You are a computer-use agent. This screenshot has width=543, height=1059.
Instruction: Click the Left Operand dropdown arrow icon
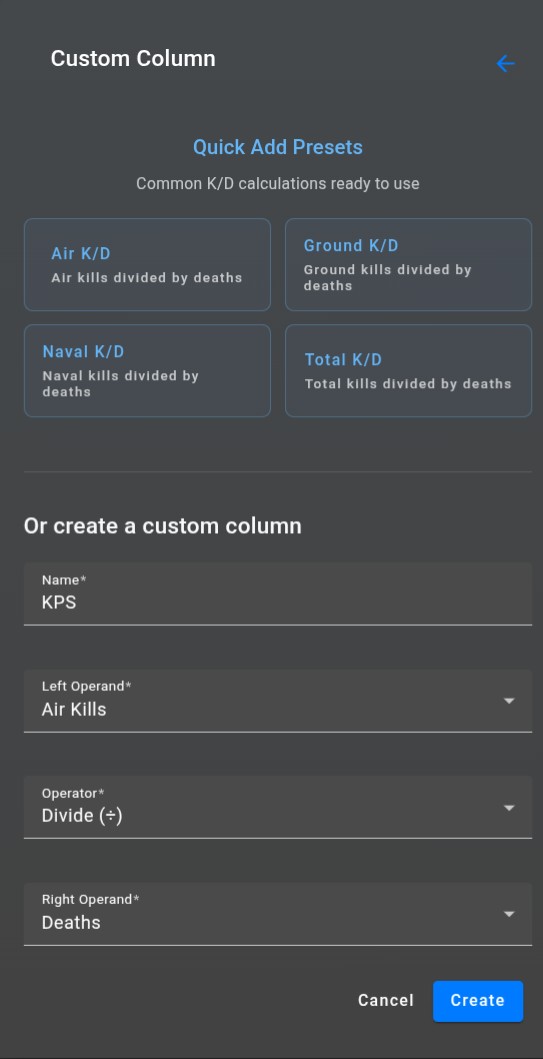(509, 701)
